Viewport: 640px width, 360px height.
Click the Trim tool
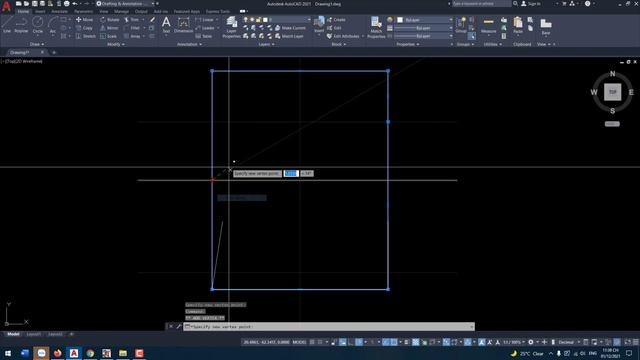[131, 20]
